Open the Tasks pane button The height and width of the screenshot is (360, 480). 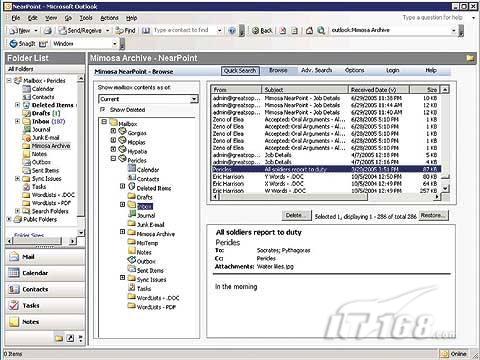tap(45, 306)
